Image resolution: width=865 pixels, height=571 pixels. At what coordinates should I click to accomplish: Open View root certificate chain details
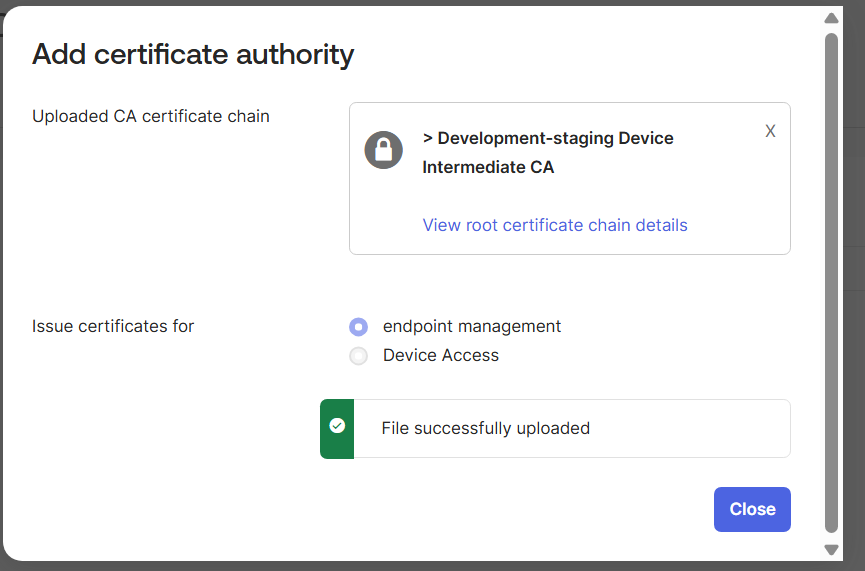(555, 225)
